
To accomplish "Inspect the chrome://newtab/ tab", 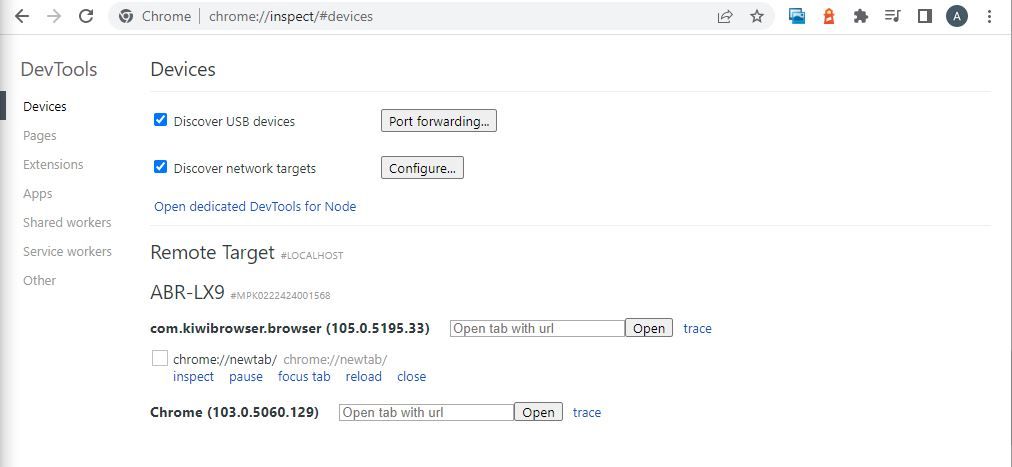I will click(194, 377).
